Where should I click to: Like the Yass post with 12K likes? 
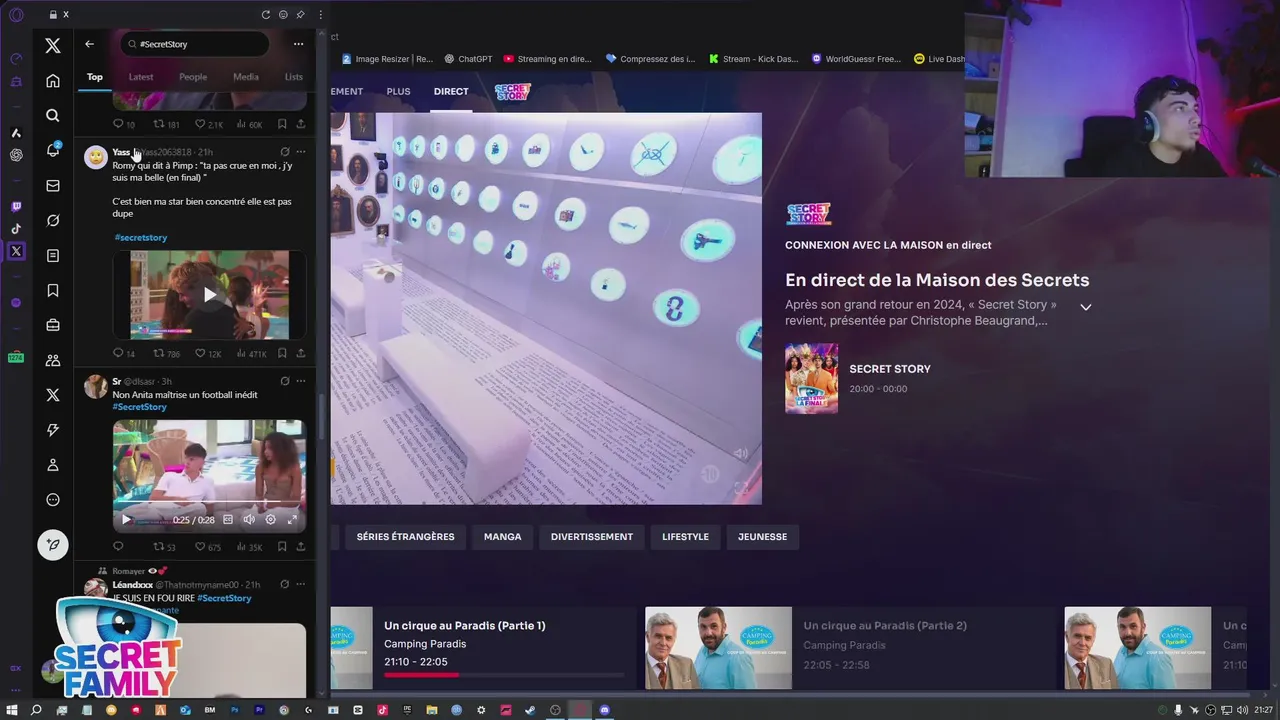click(x=208, y=353)
